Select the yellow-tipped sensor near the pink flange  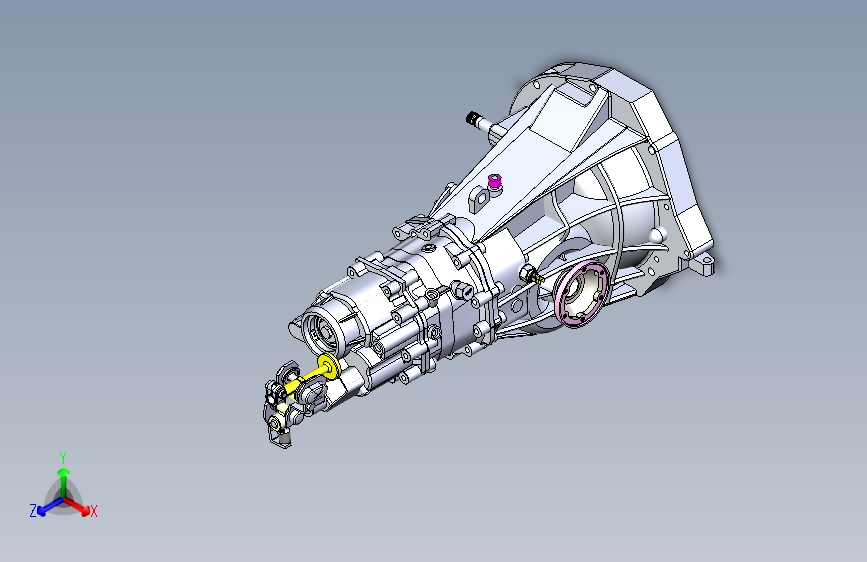point(532,275)
